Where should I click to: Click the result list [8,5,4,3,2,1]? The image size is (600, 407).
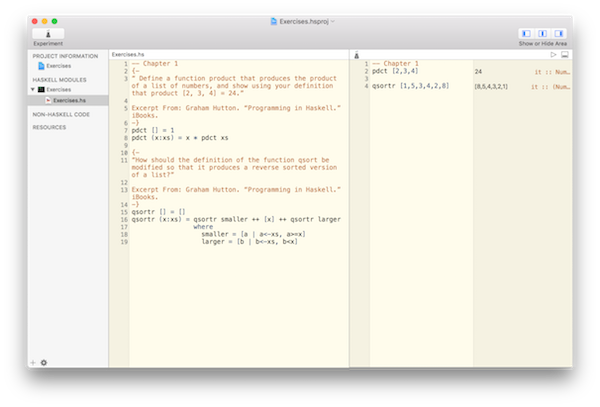click(x=491, y=86)
